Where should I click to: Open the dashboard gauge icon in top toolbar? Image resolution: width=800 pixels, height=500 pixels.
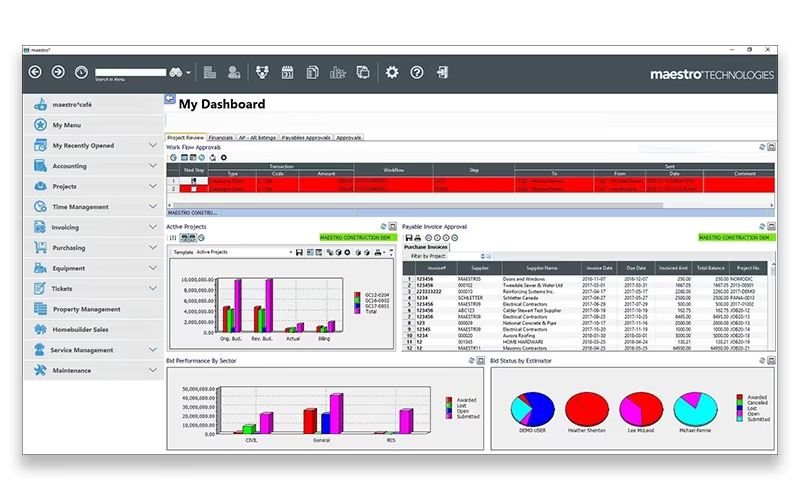[81, 72]
